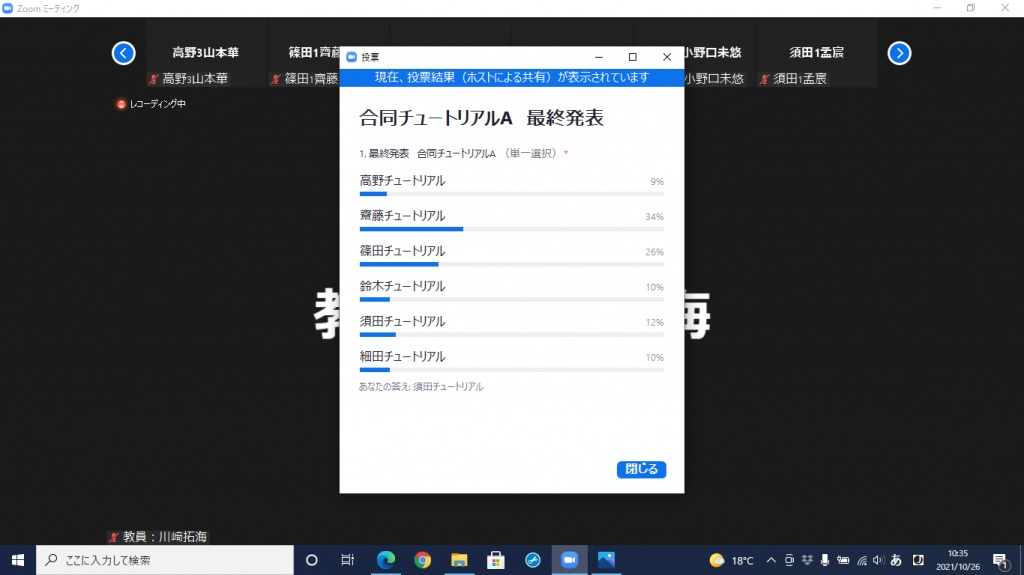
Task: Launch Google Chrome from the taskbar
Action: click(x=422, y=560)
